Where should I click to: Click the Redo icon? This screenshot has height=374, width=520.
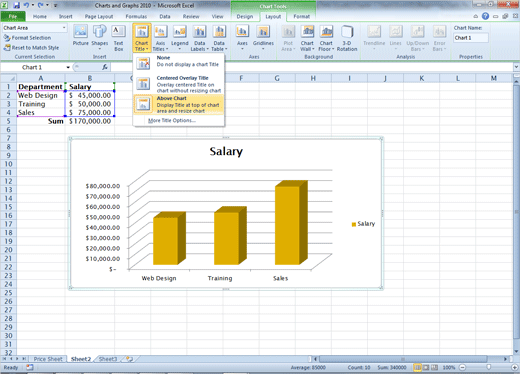coord(41,5)
